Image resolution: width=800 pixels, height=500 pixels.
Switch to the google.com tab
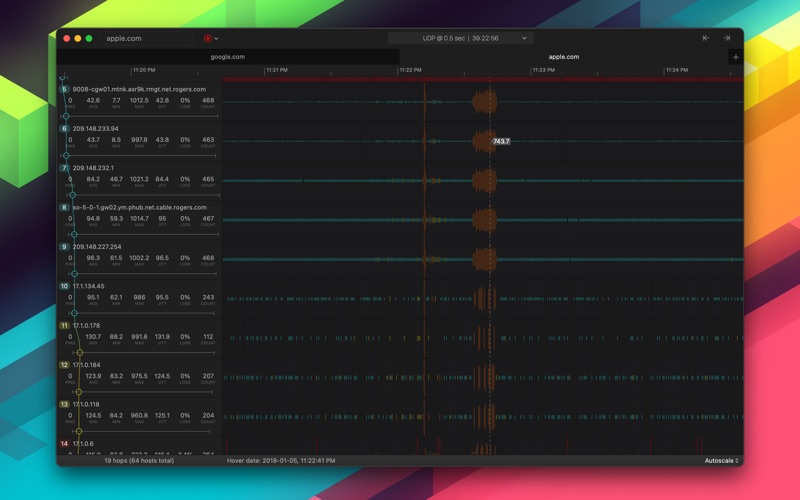click(228, 57)
